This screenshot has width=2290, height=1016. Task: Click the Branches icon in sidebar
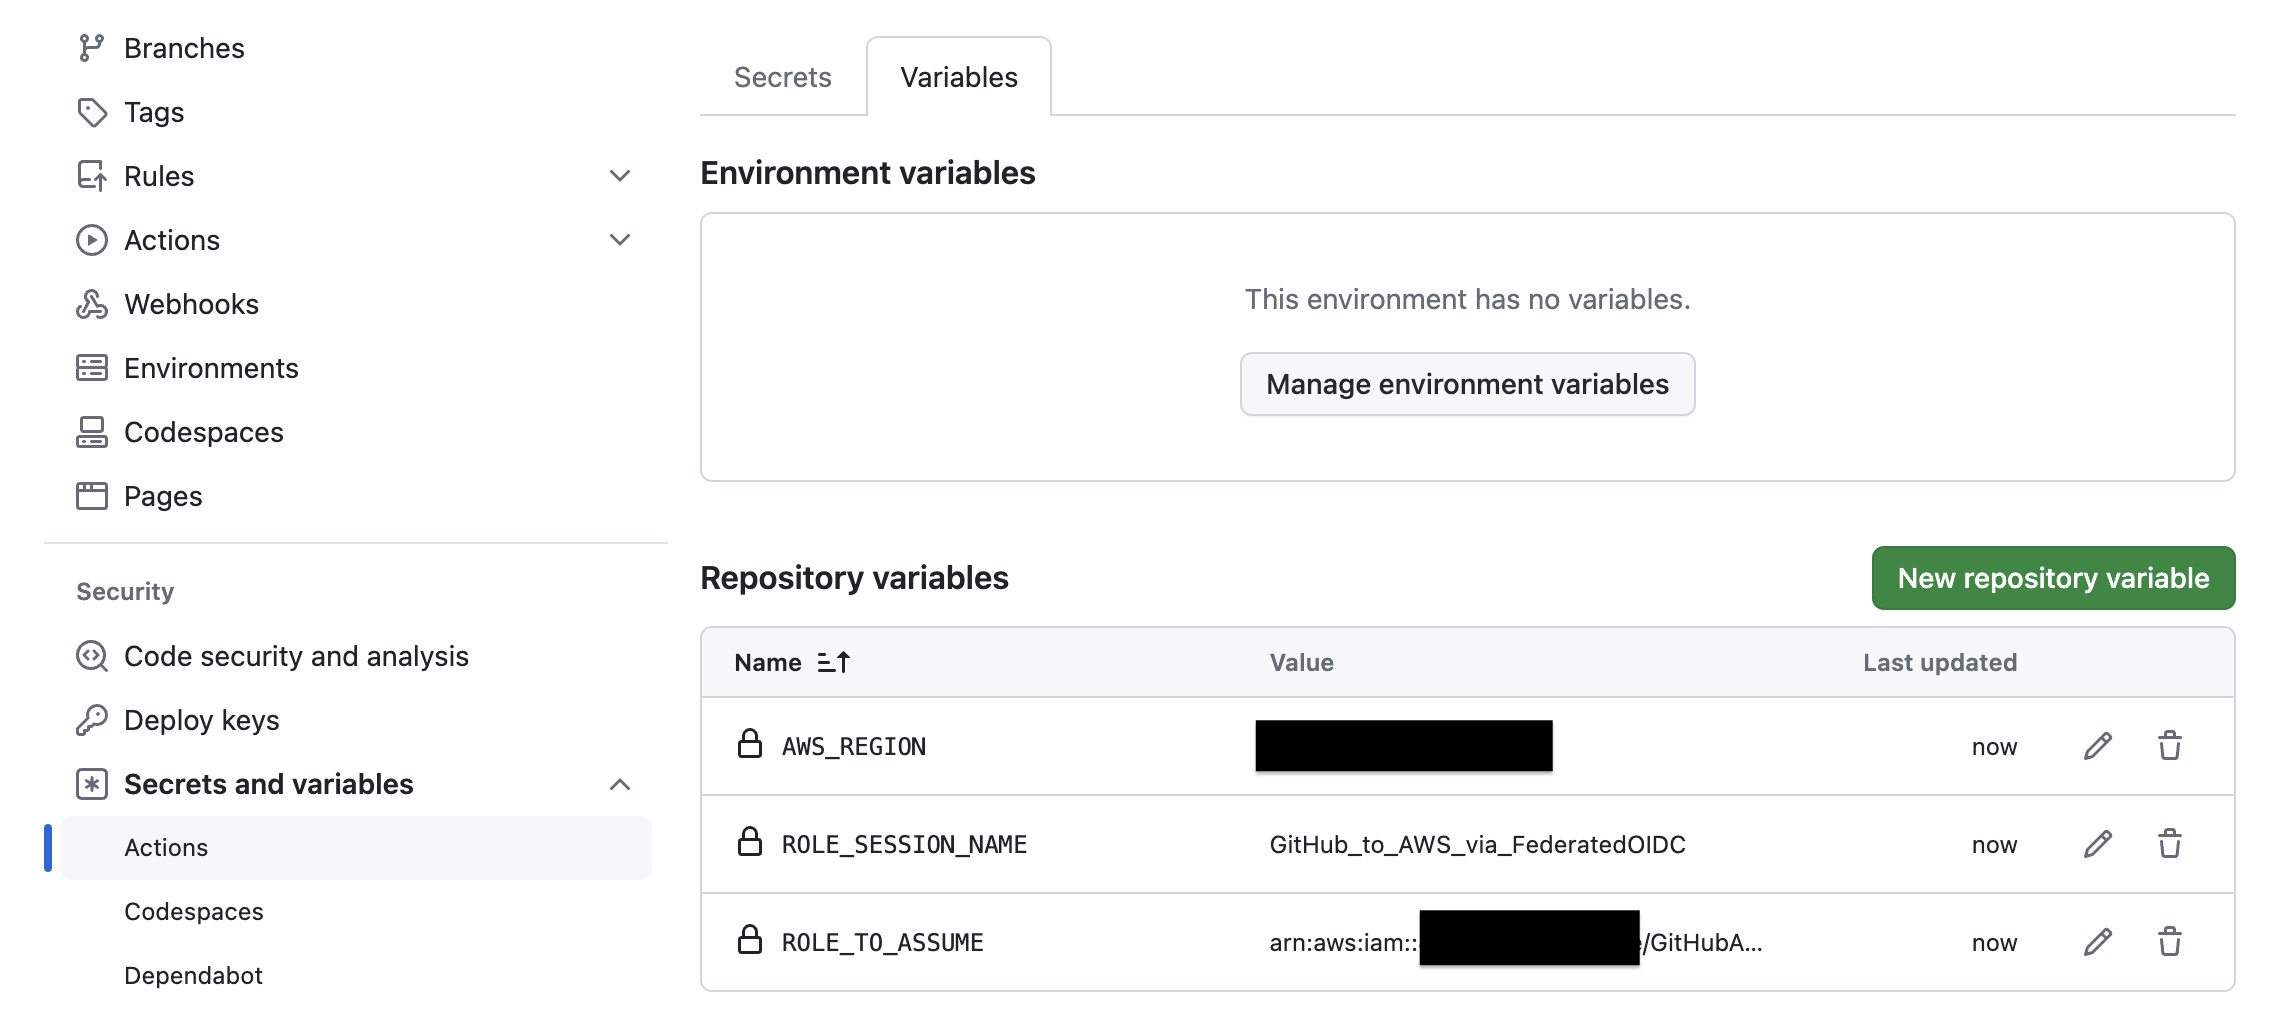tap(93, 47)
